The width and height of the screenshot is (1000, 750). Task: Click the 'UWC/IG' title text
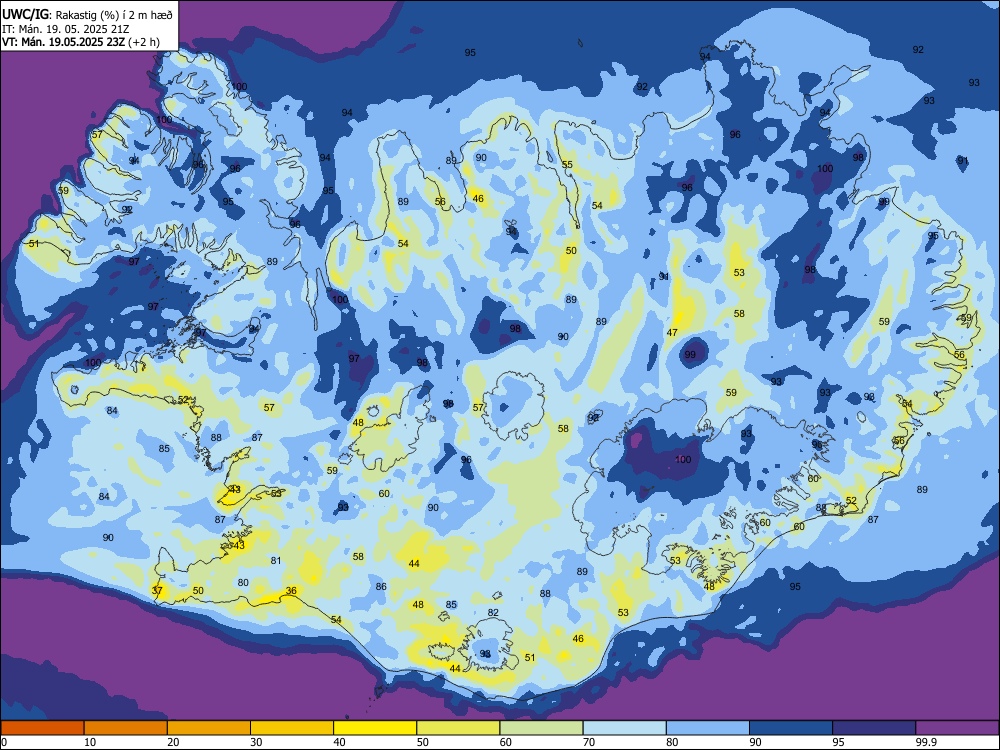[25, 15]
